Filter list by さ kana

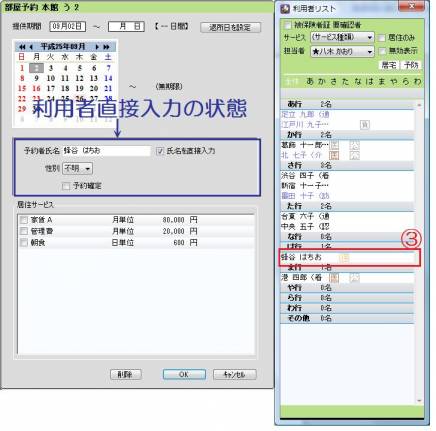point(333,81)
